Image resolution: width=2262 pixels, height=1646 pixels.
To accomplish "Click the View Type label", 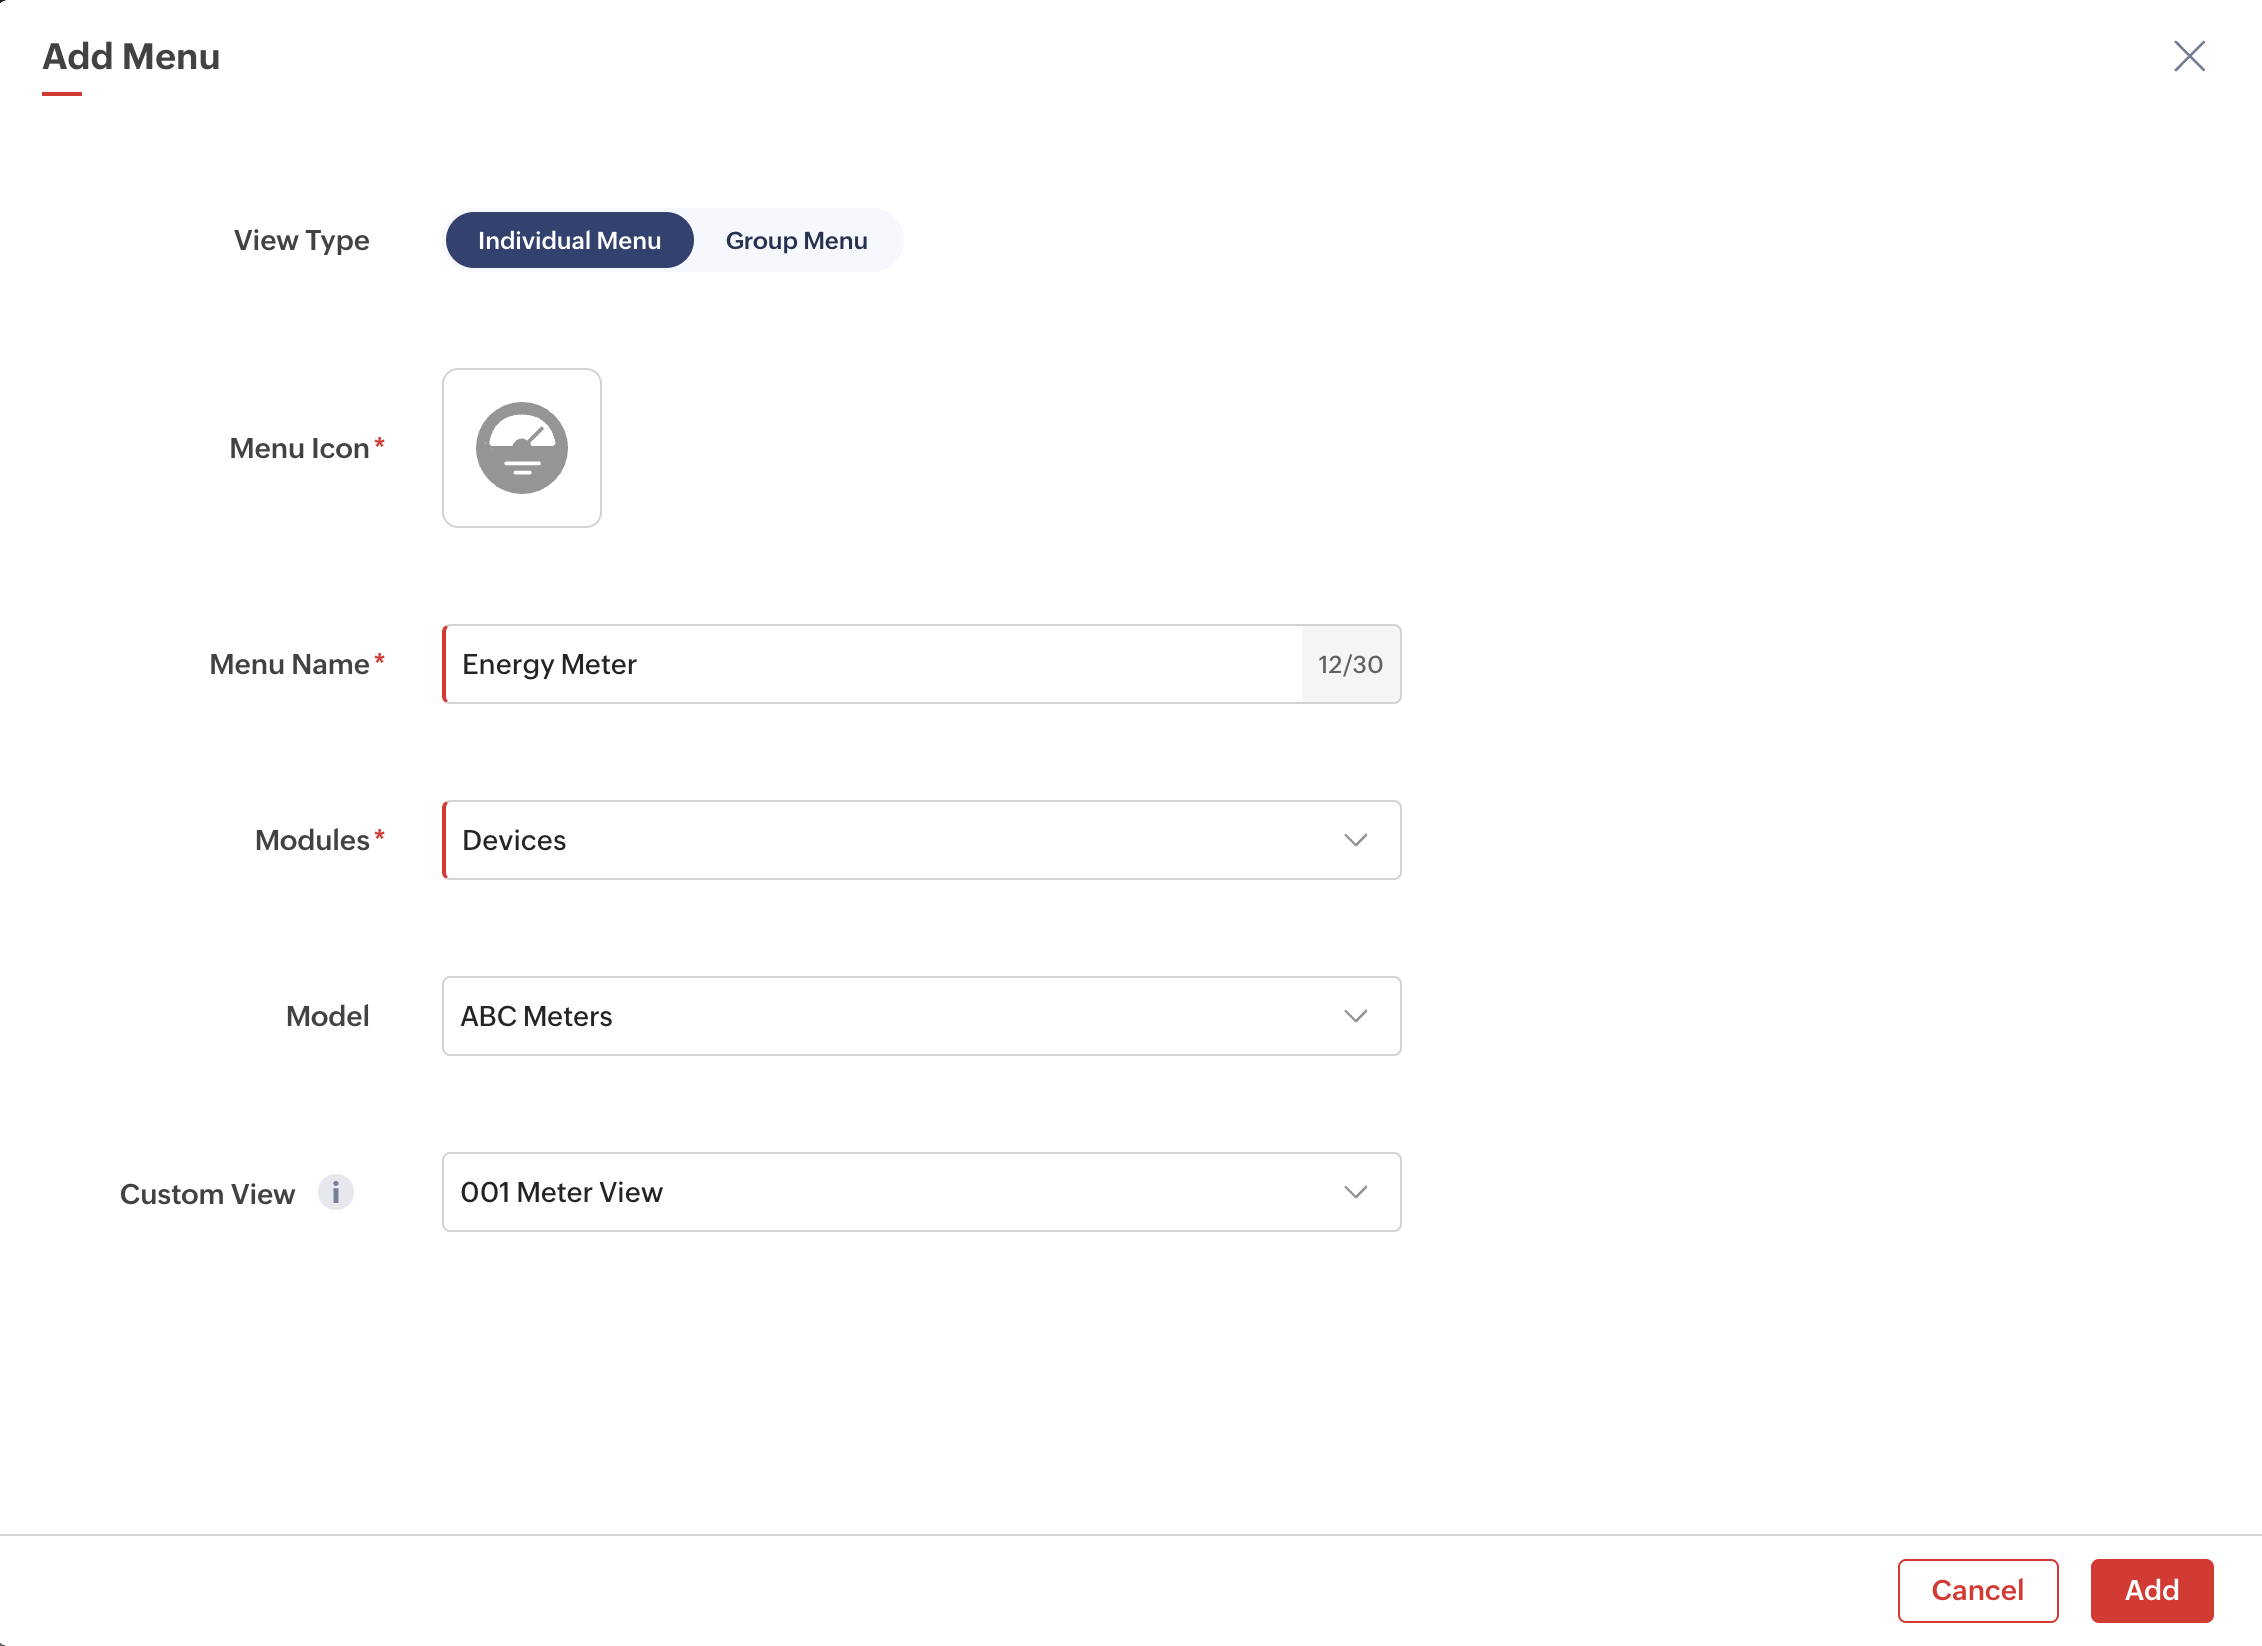I will (x=301, y=240).
